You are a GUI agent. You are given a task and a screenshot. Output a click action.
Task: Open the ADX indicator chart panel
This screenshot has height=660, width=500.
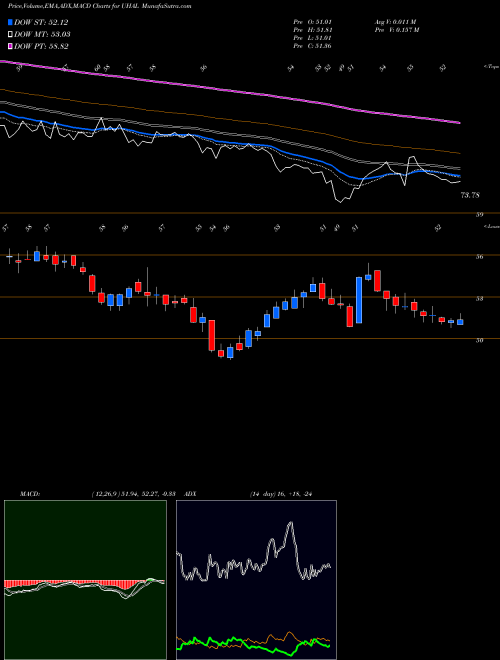256,580
